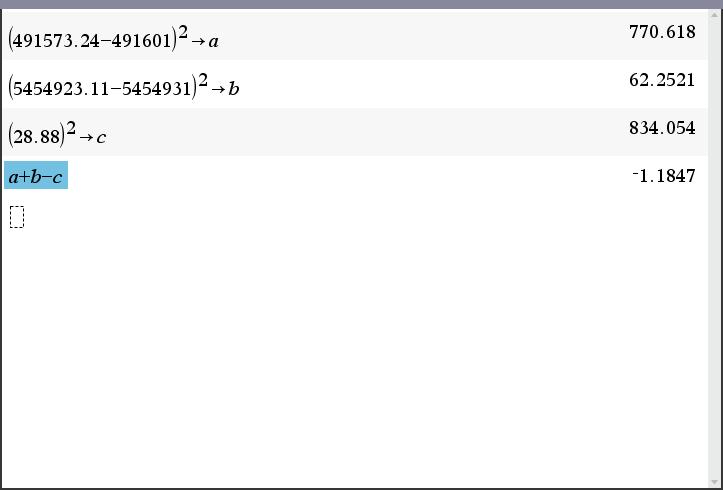Click the store arrow before variable c

[86, 137]
